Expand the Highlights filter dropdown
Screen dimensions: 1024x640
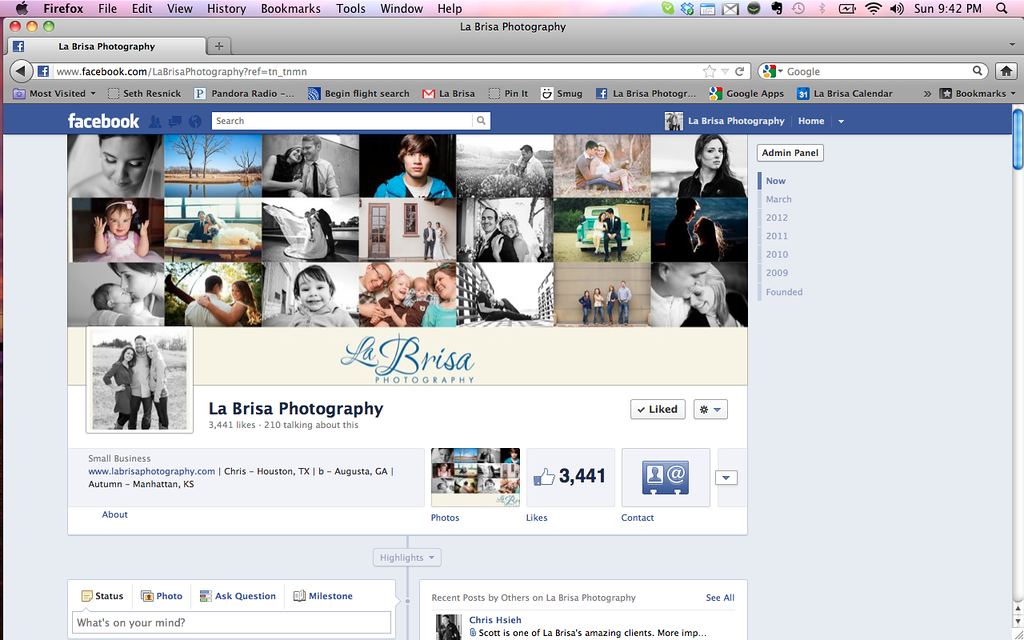click(407, 558)
